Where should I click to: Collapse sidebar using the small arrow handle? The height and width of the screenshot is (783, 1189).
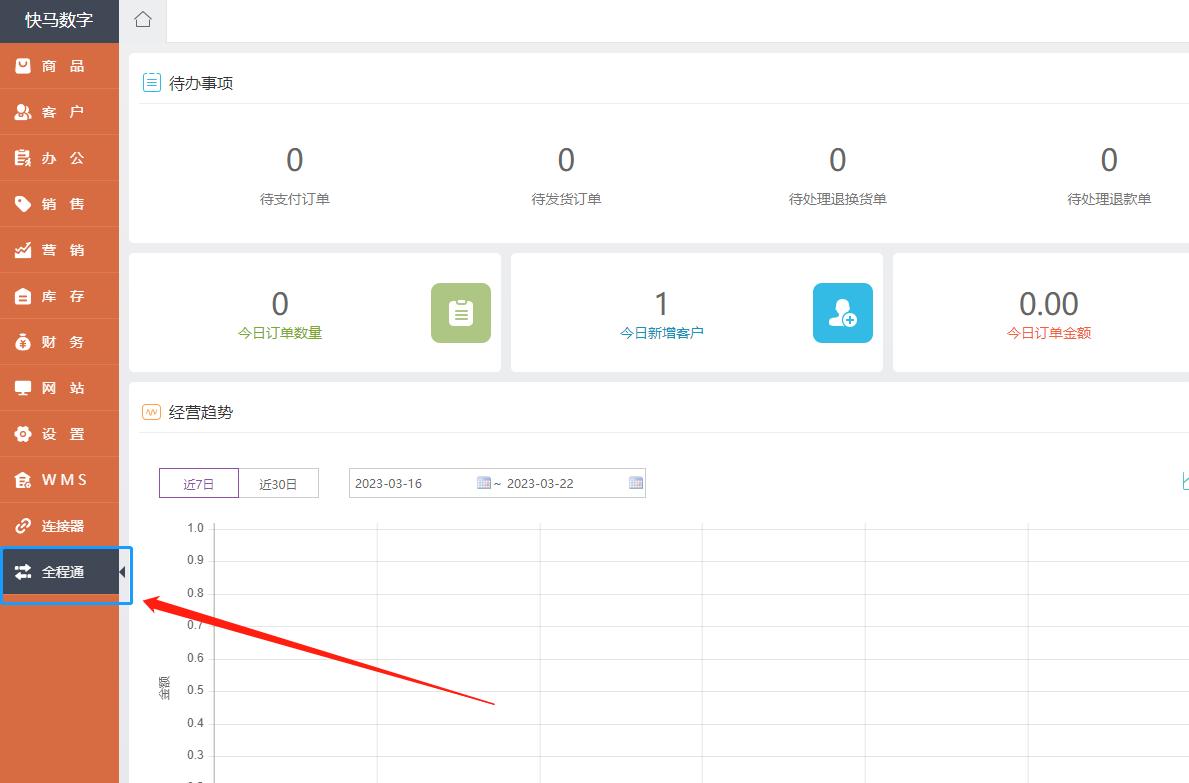[122, 572]
